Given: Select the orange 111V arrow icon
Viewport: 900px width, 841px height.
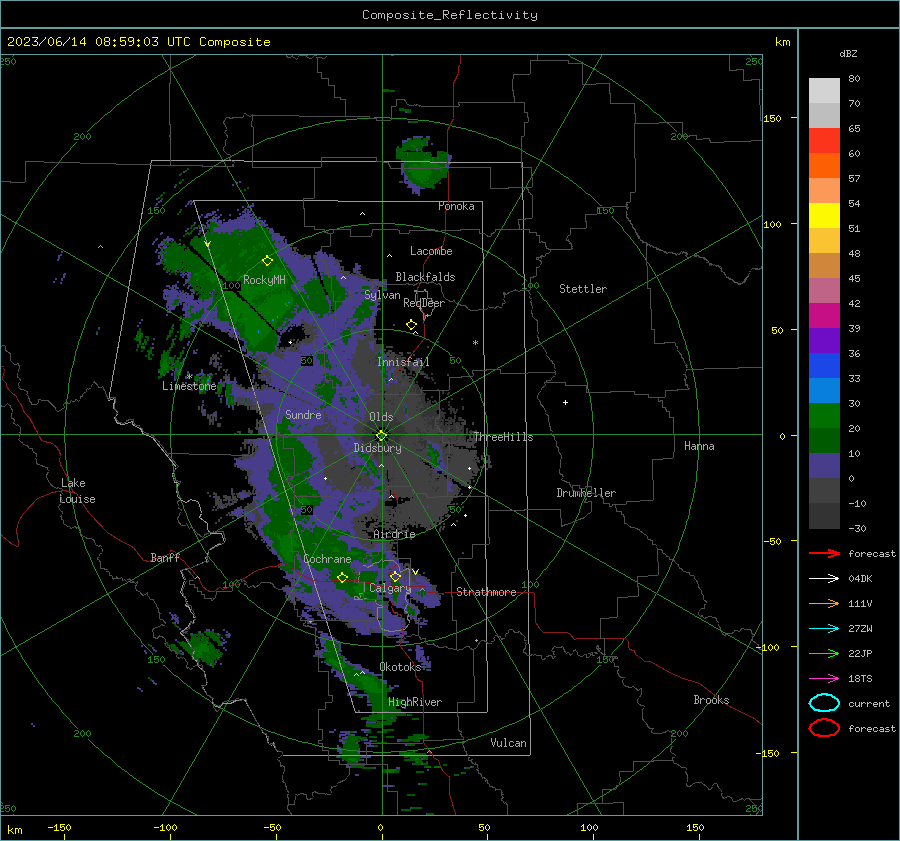Looking at the screenshot, I should pos(824,603).
